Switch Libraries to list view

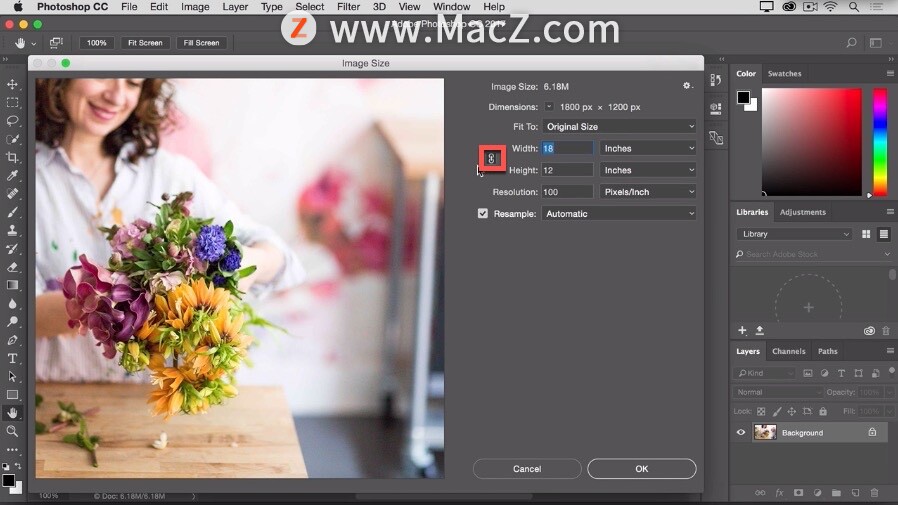[884, 234]
